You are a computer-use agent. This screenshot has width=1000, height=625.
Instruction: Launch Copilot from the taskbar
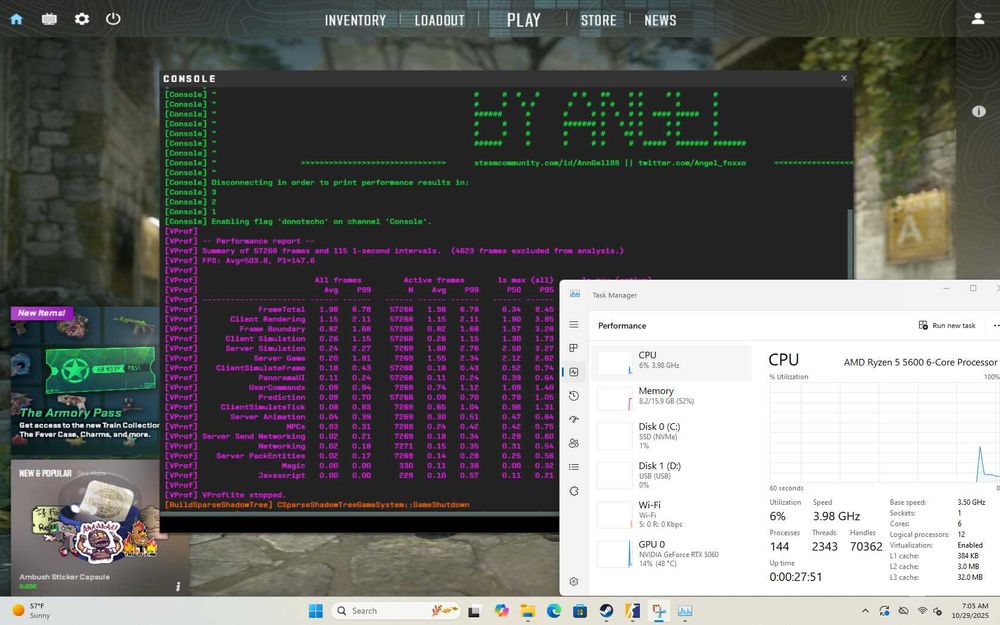(x=501, y=611)
